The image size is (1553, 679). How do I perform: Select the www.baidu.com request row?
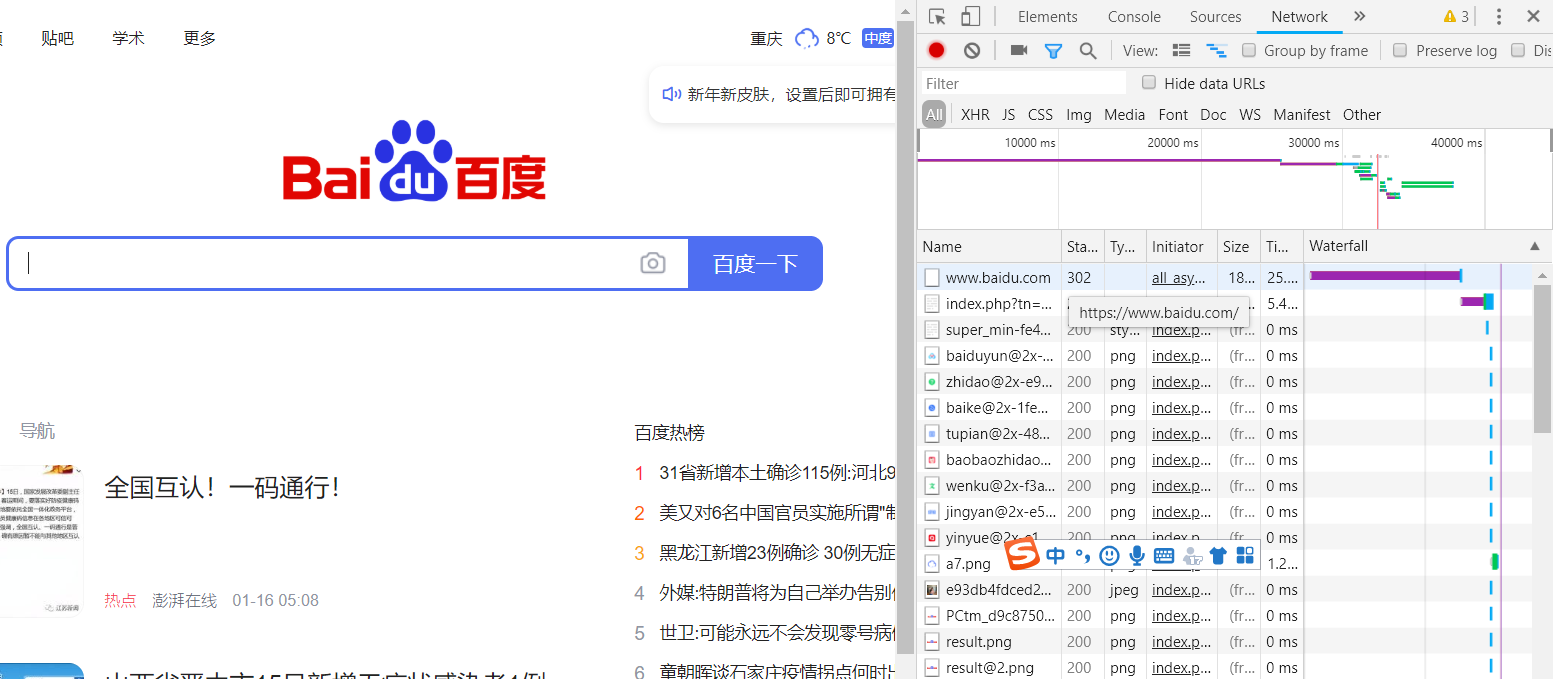[x=1225, y=277]
